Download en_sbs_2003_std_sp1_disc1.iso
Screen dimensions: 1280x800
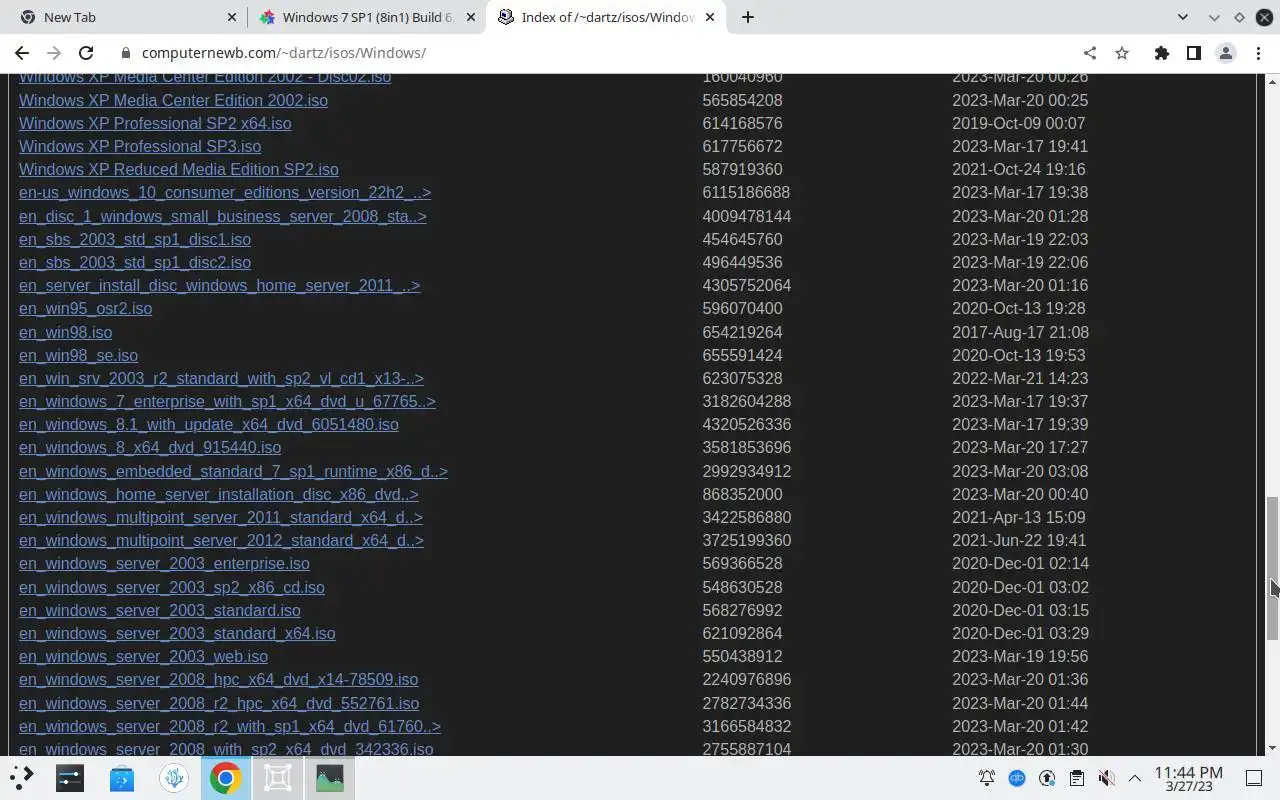pos(135,239)
